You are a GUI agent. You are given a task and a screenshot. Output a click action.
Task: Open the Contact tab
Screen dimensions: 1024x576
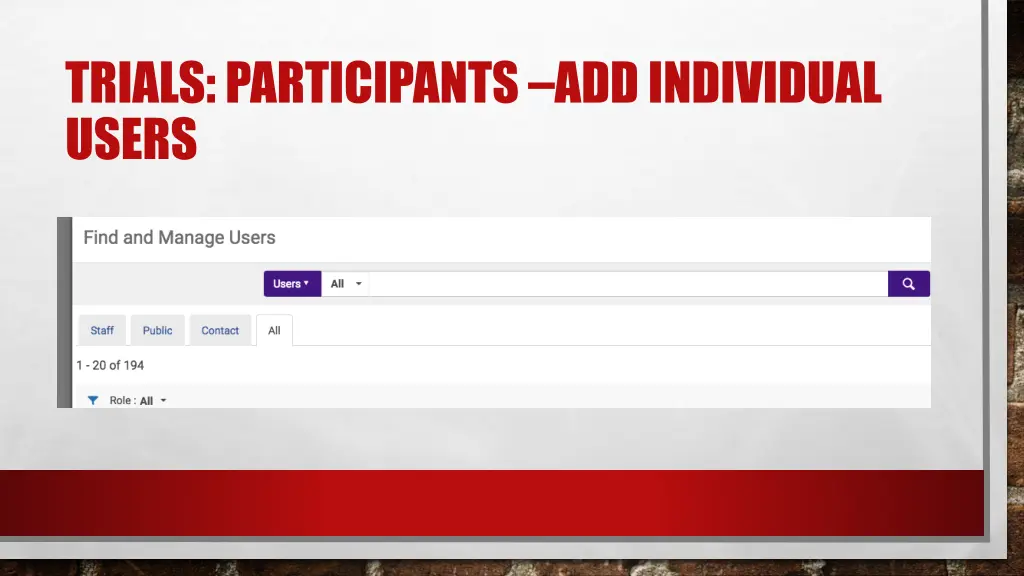[220, 330]
